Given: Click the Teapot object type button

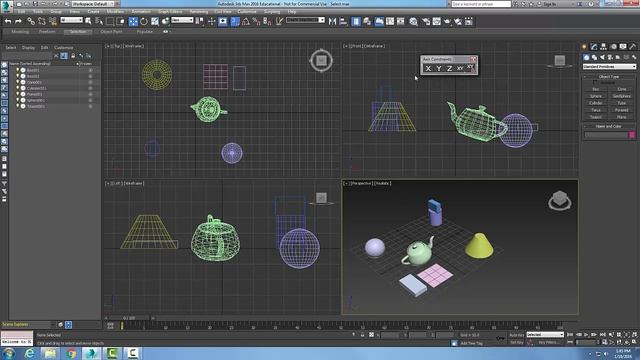Looking at the screenshot, I should pyautogui.click(x=596, y=117).
